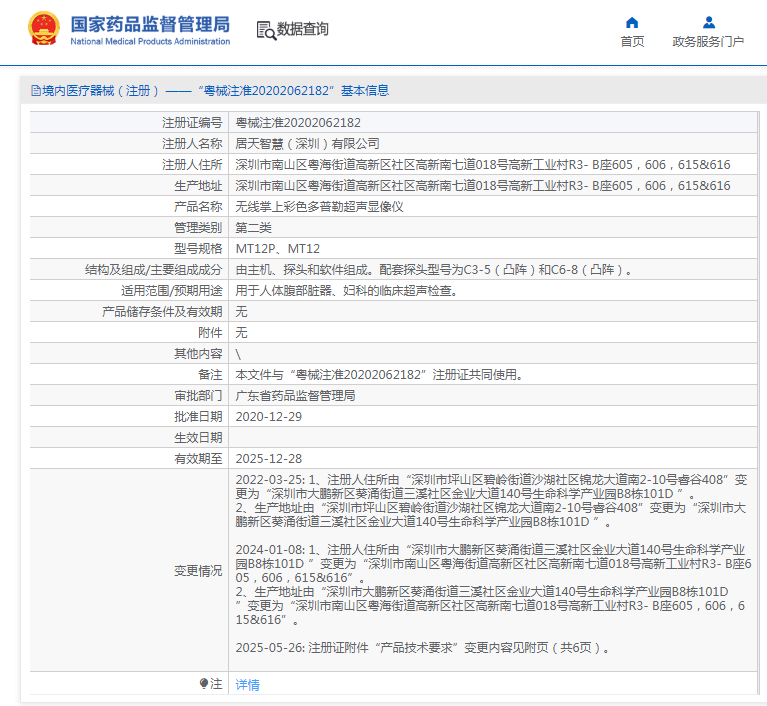Click the 变更情况 row label
Viewport: 767px width, 706px height.
pyautogui.click(x=198, y=570)
